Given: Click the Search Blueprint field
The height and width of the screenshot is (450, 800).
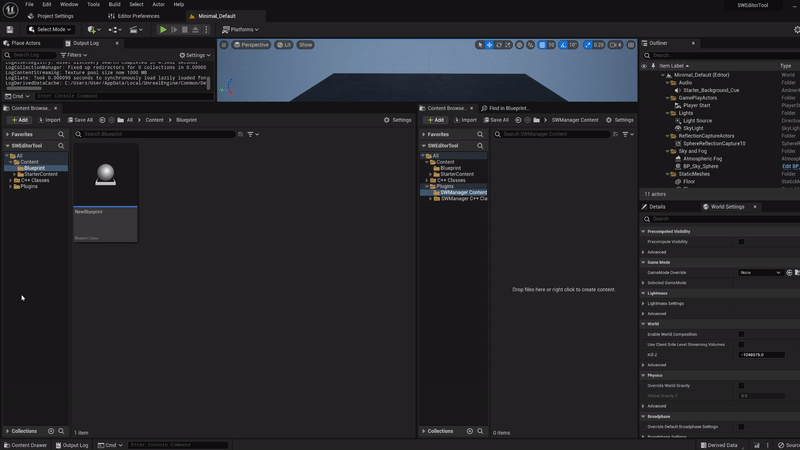Looking at the screenshot, I should tap(155, 134).
